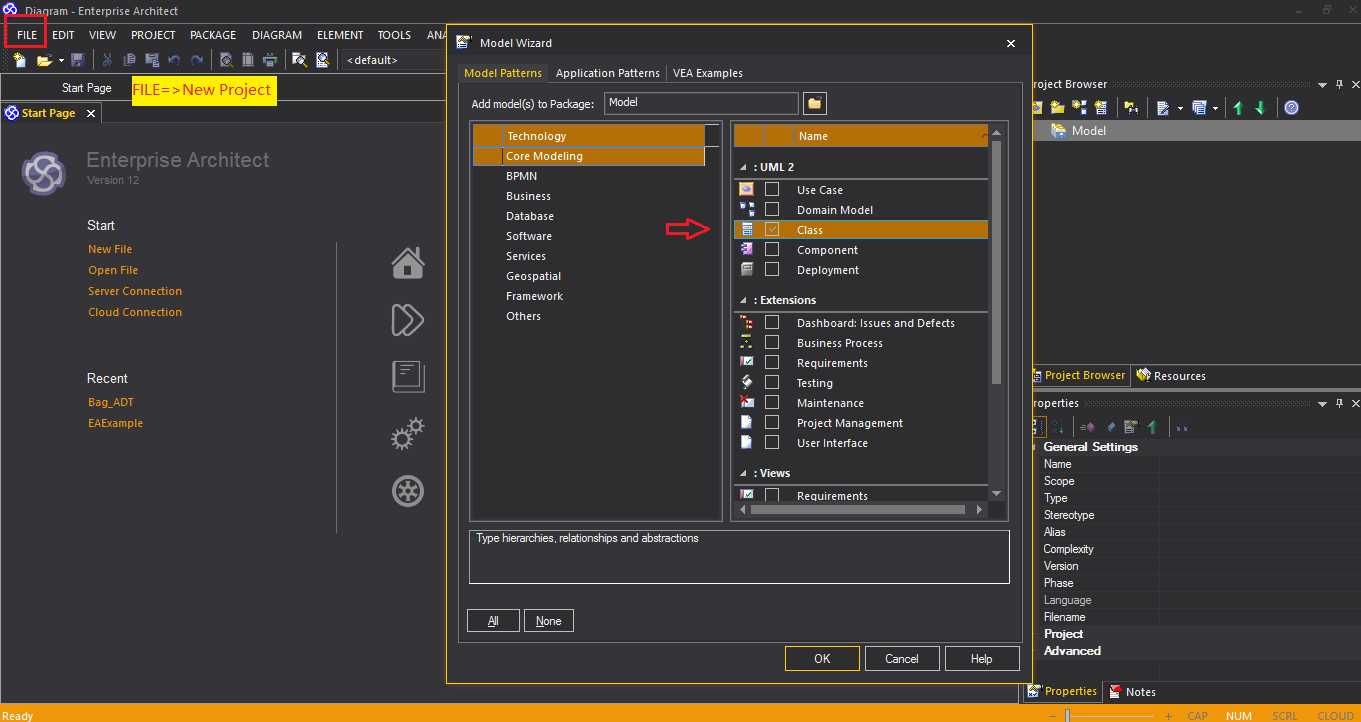Viewport: 1361px width, 722px height.
Task: Click the New Project toolbar icon
Action: tap(20, 60)
